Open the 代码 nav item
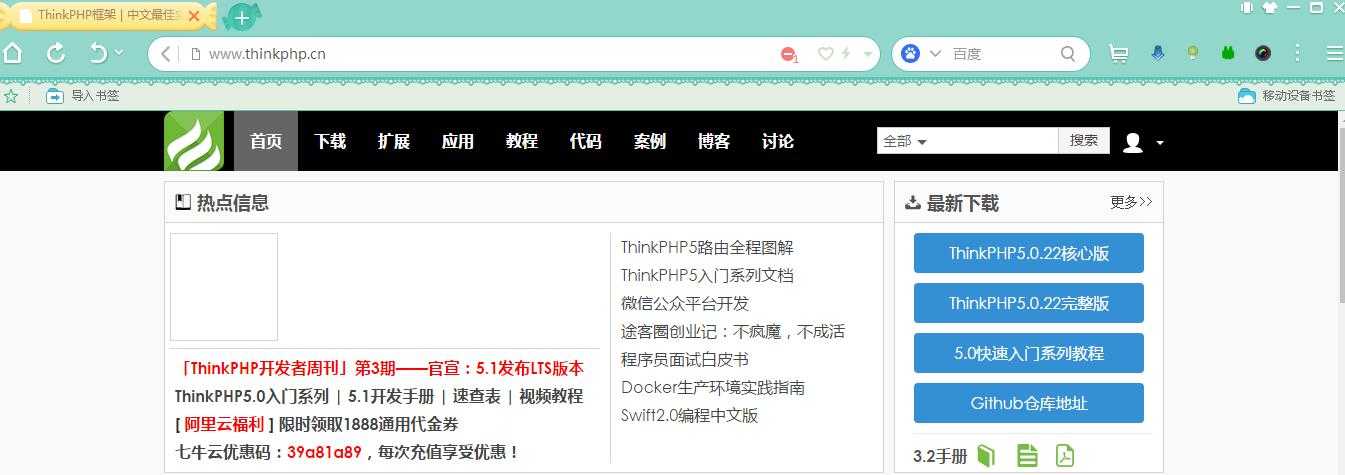 tap(586, 141)
